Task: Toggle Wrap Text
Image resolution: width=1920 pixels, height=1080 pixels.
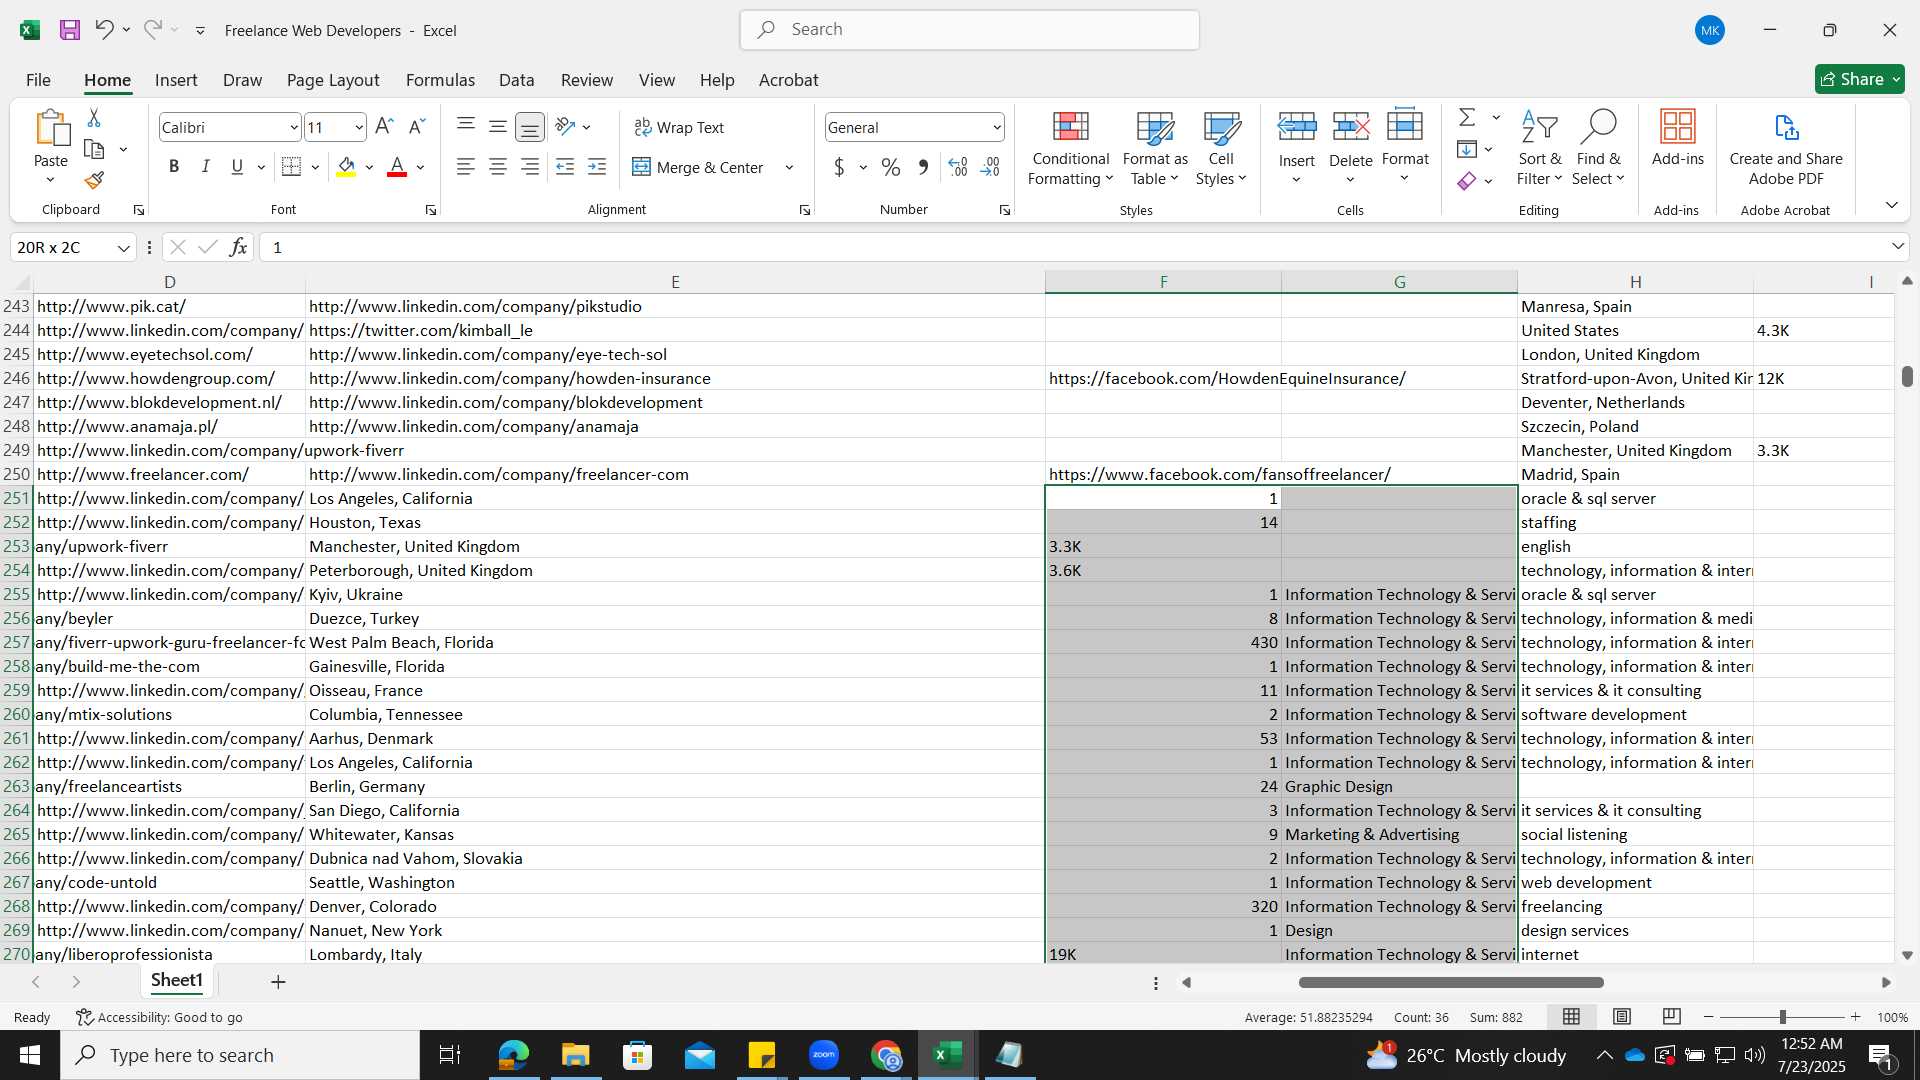Action: click(x=679, y=127)
